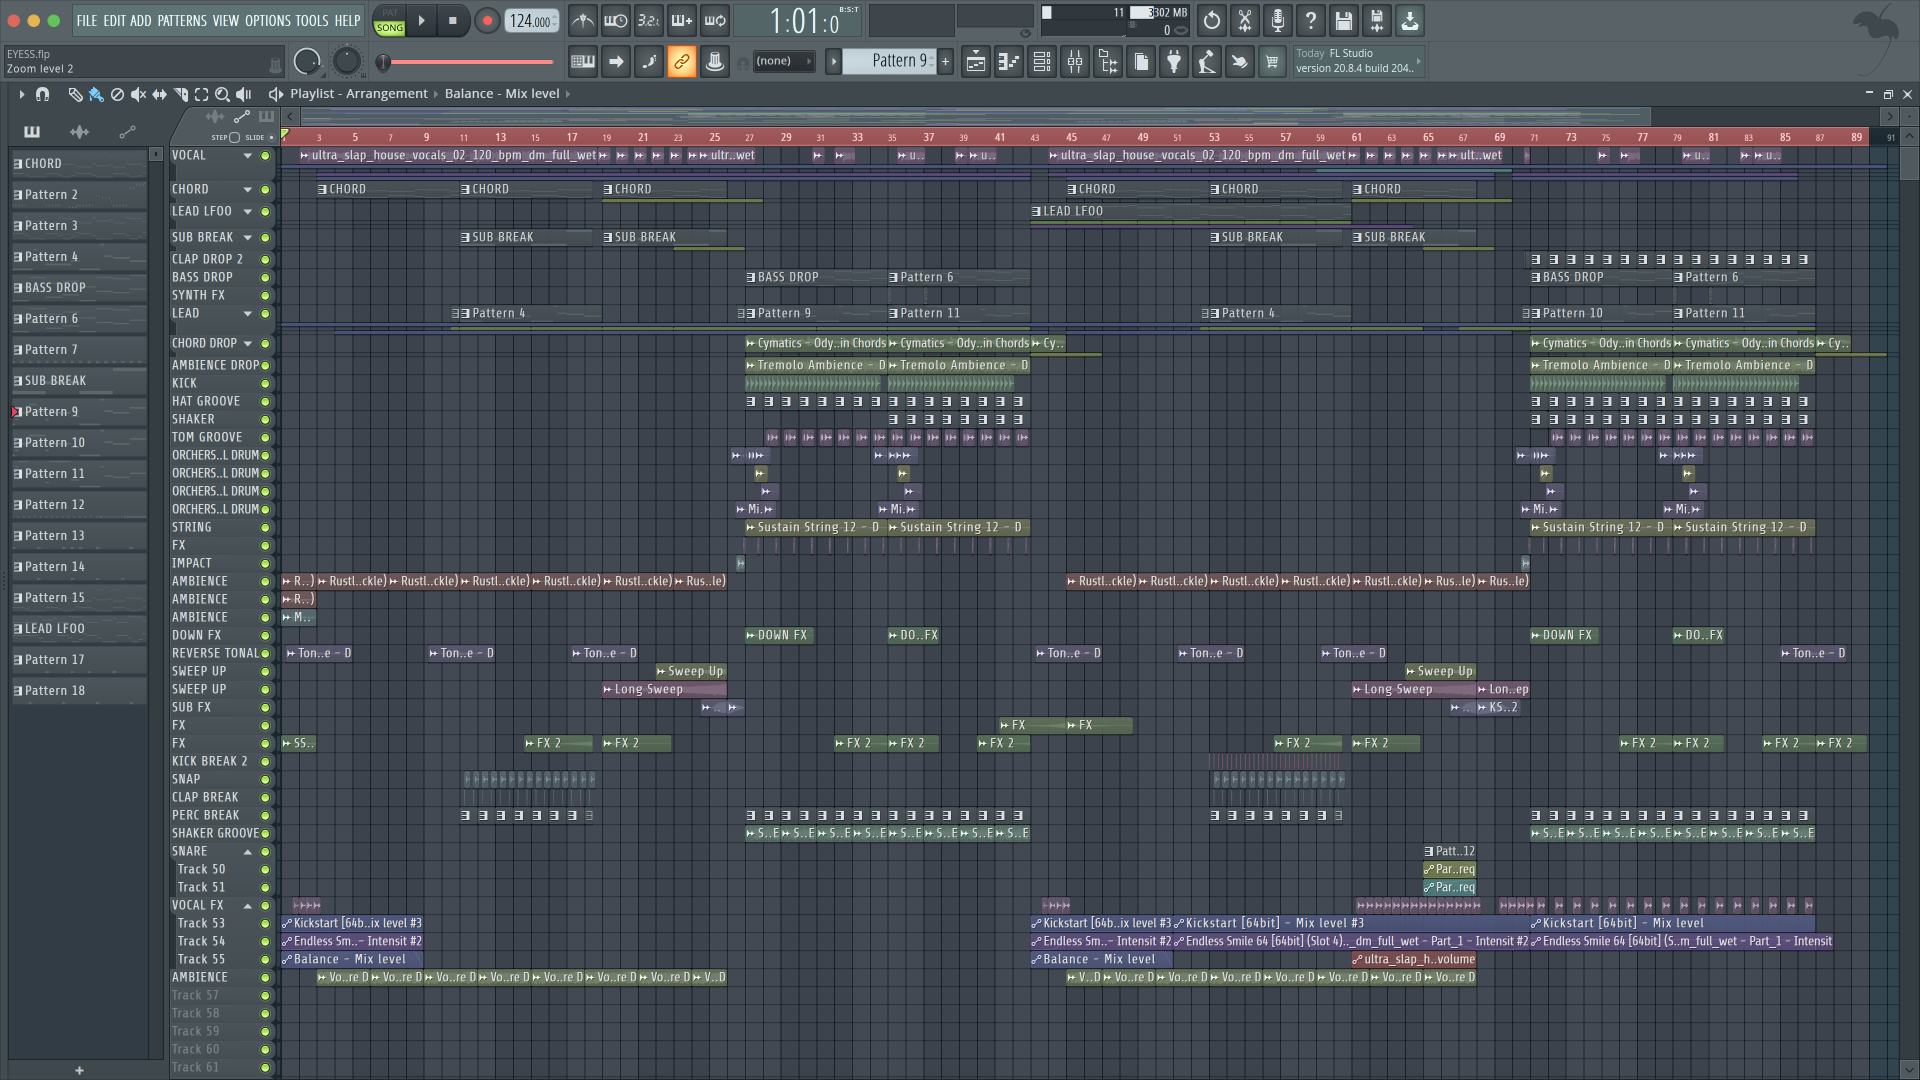
Task: Click the shopping cart content library icon
Action: 1272,62
